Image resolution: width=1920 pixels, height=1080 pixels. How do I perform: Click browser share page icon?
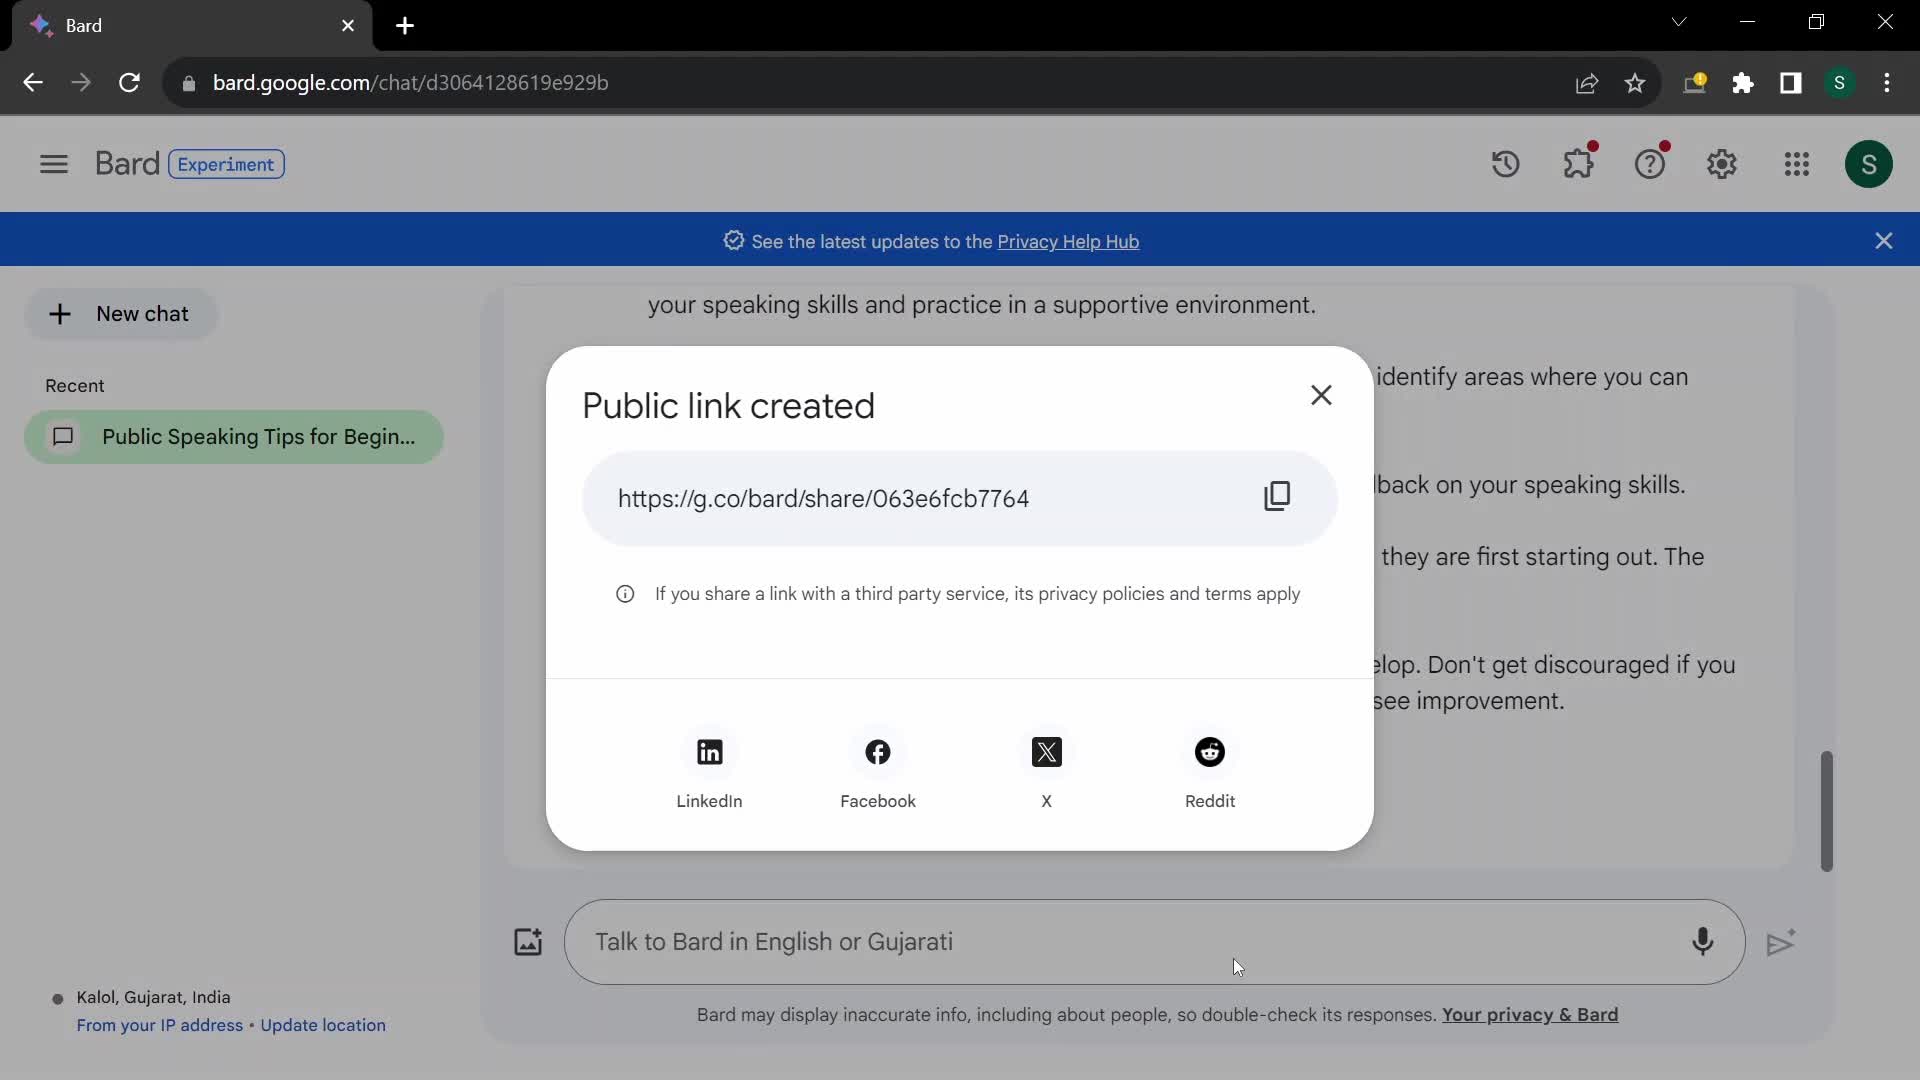[x=1586, y=83]
